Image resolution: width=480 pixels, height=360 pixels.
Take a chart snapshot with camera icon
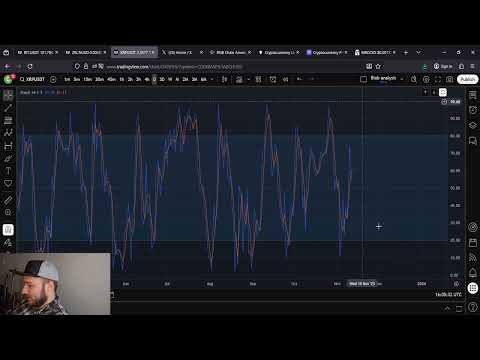(450, 79)
